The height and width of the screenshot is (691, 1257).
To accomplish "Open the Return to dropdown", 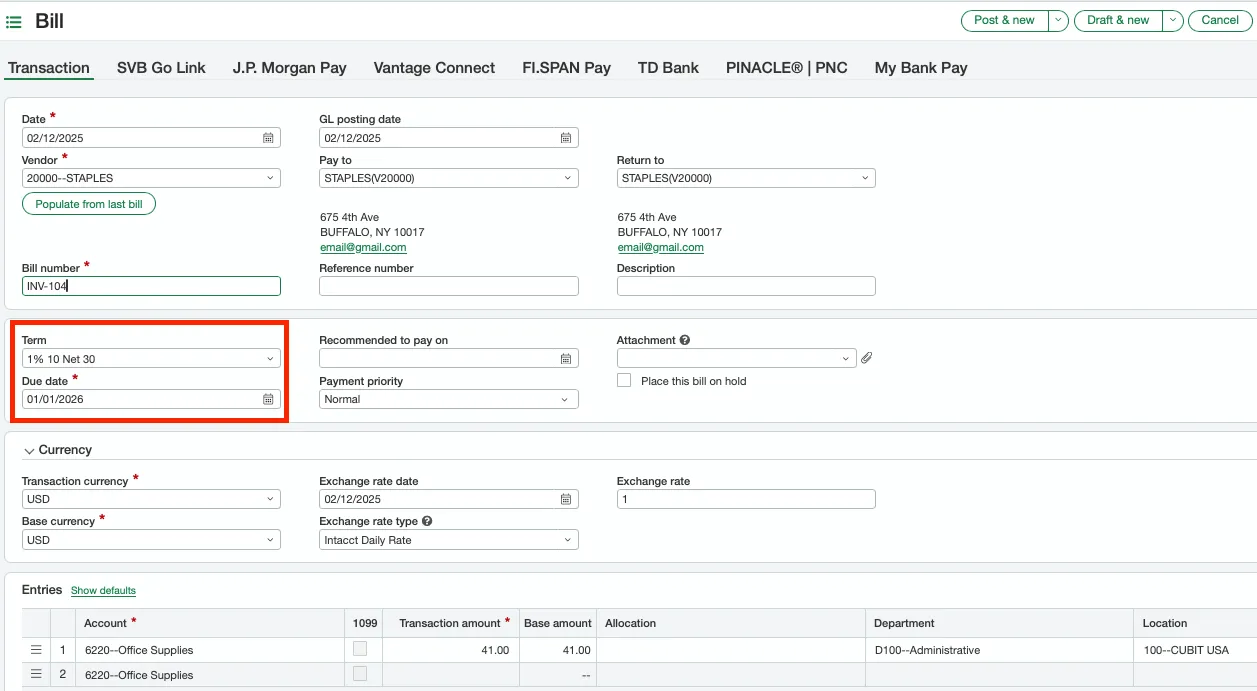I will point(746,178).
